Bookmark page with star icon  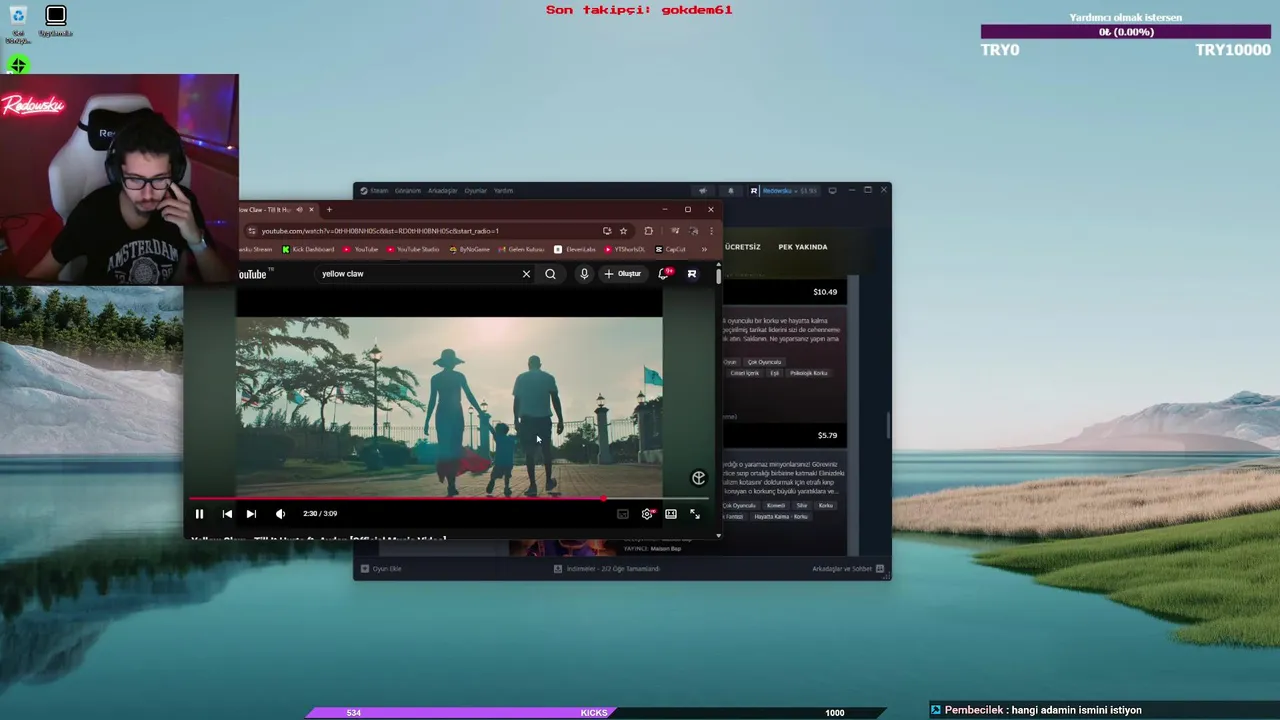[623, 231]
